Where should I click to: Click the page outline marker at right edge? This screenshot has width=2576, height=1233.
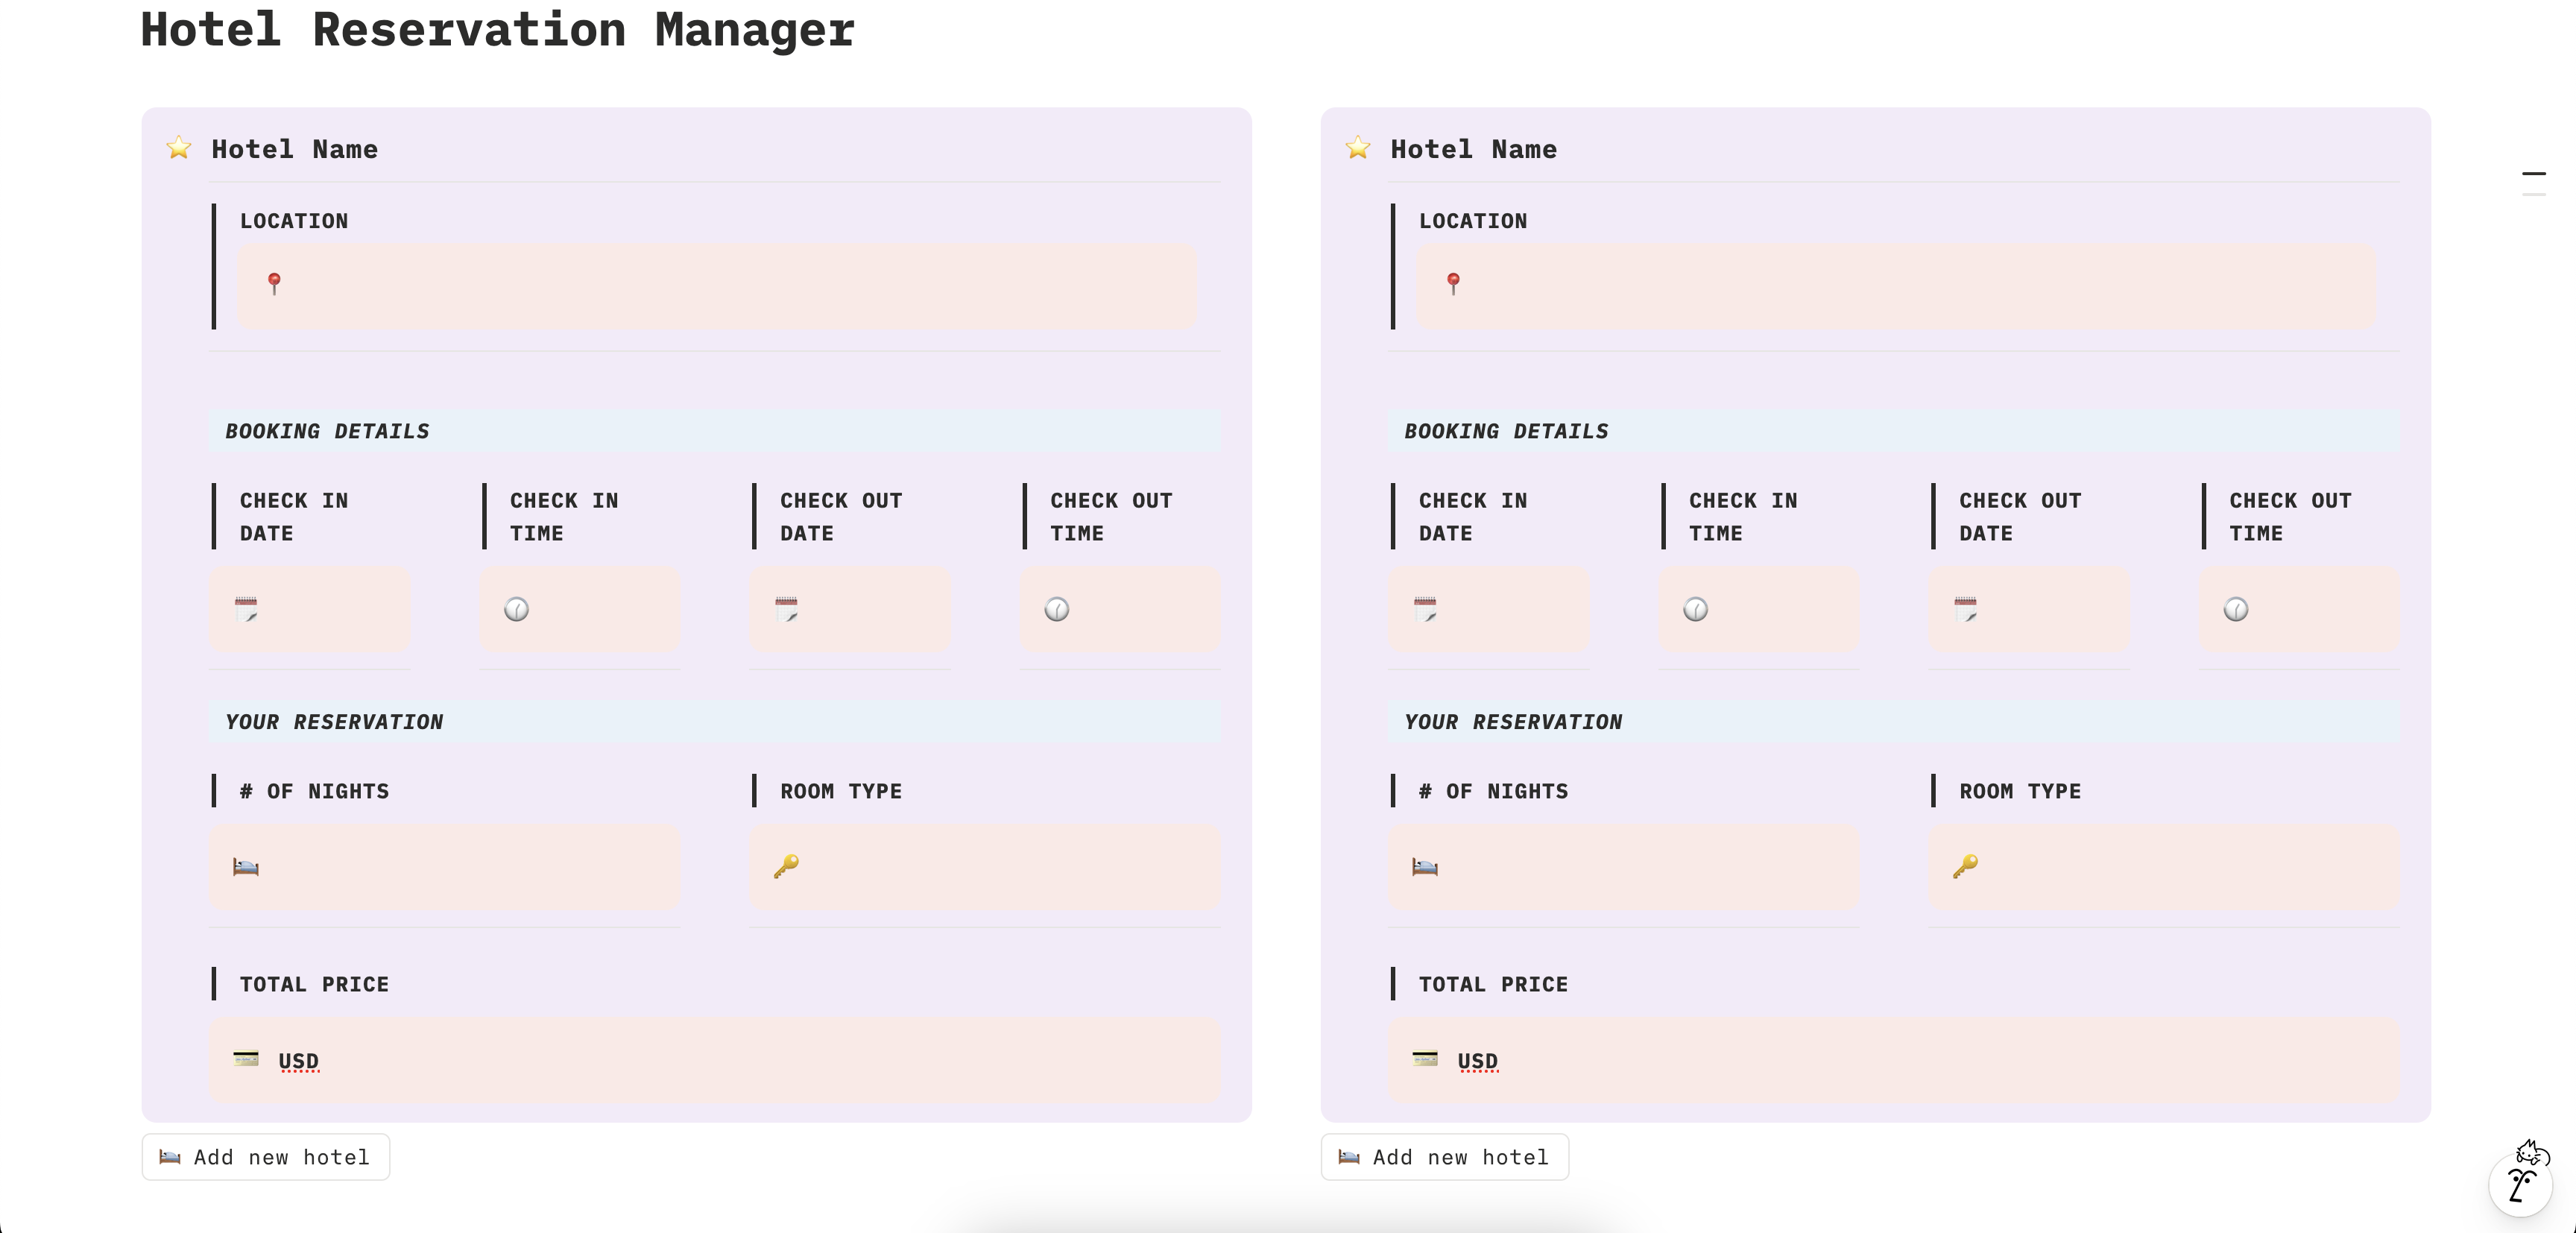point(2533,175)
